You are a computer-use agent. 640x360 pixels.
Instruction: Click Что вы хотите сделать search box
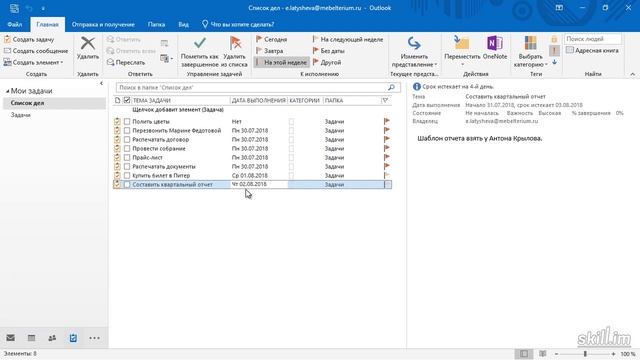[238, 24]
